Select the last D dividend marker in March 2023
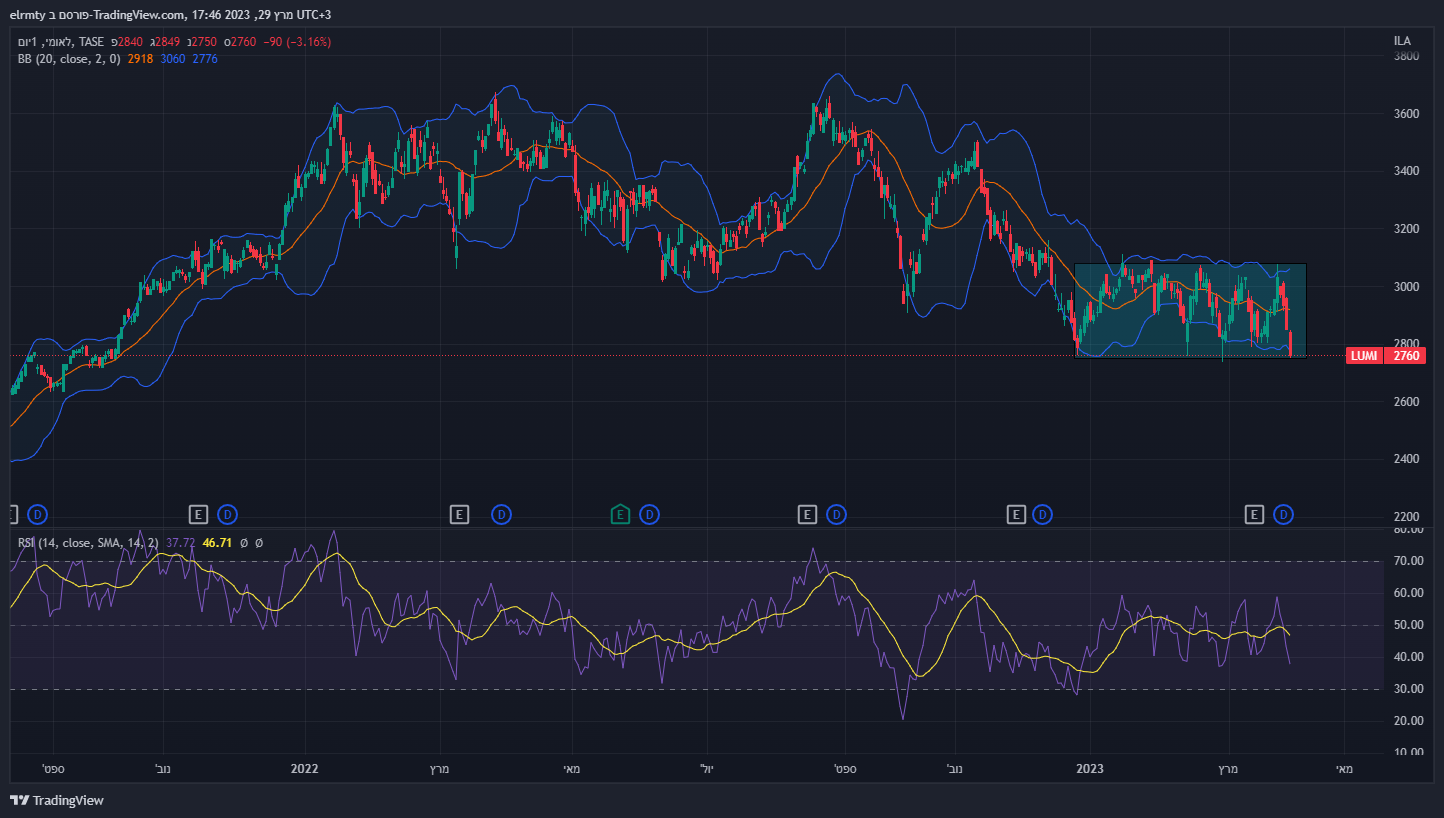This screenshot has width=1444, height=818. click(x=1284, y=514)
